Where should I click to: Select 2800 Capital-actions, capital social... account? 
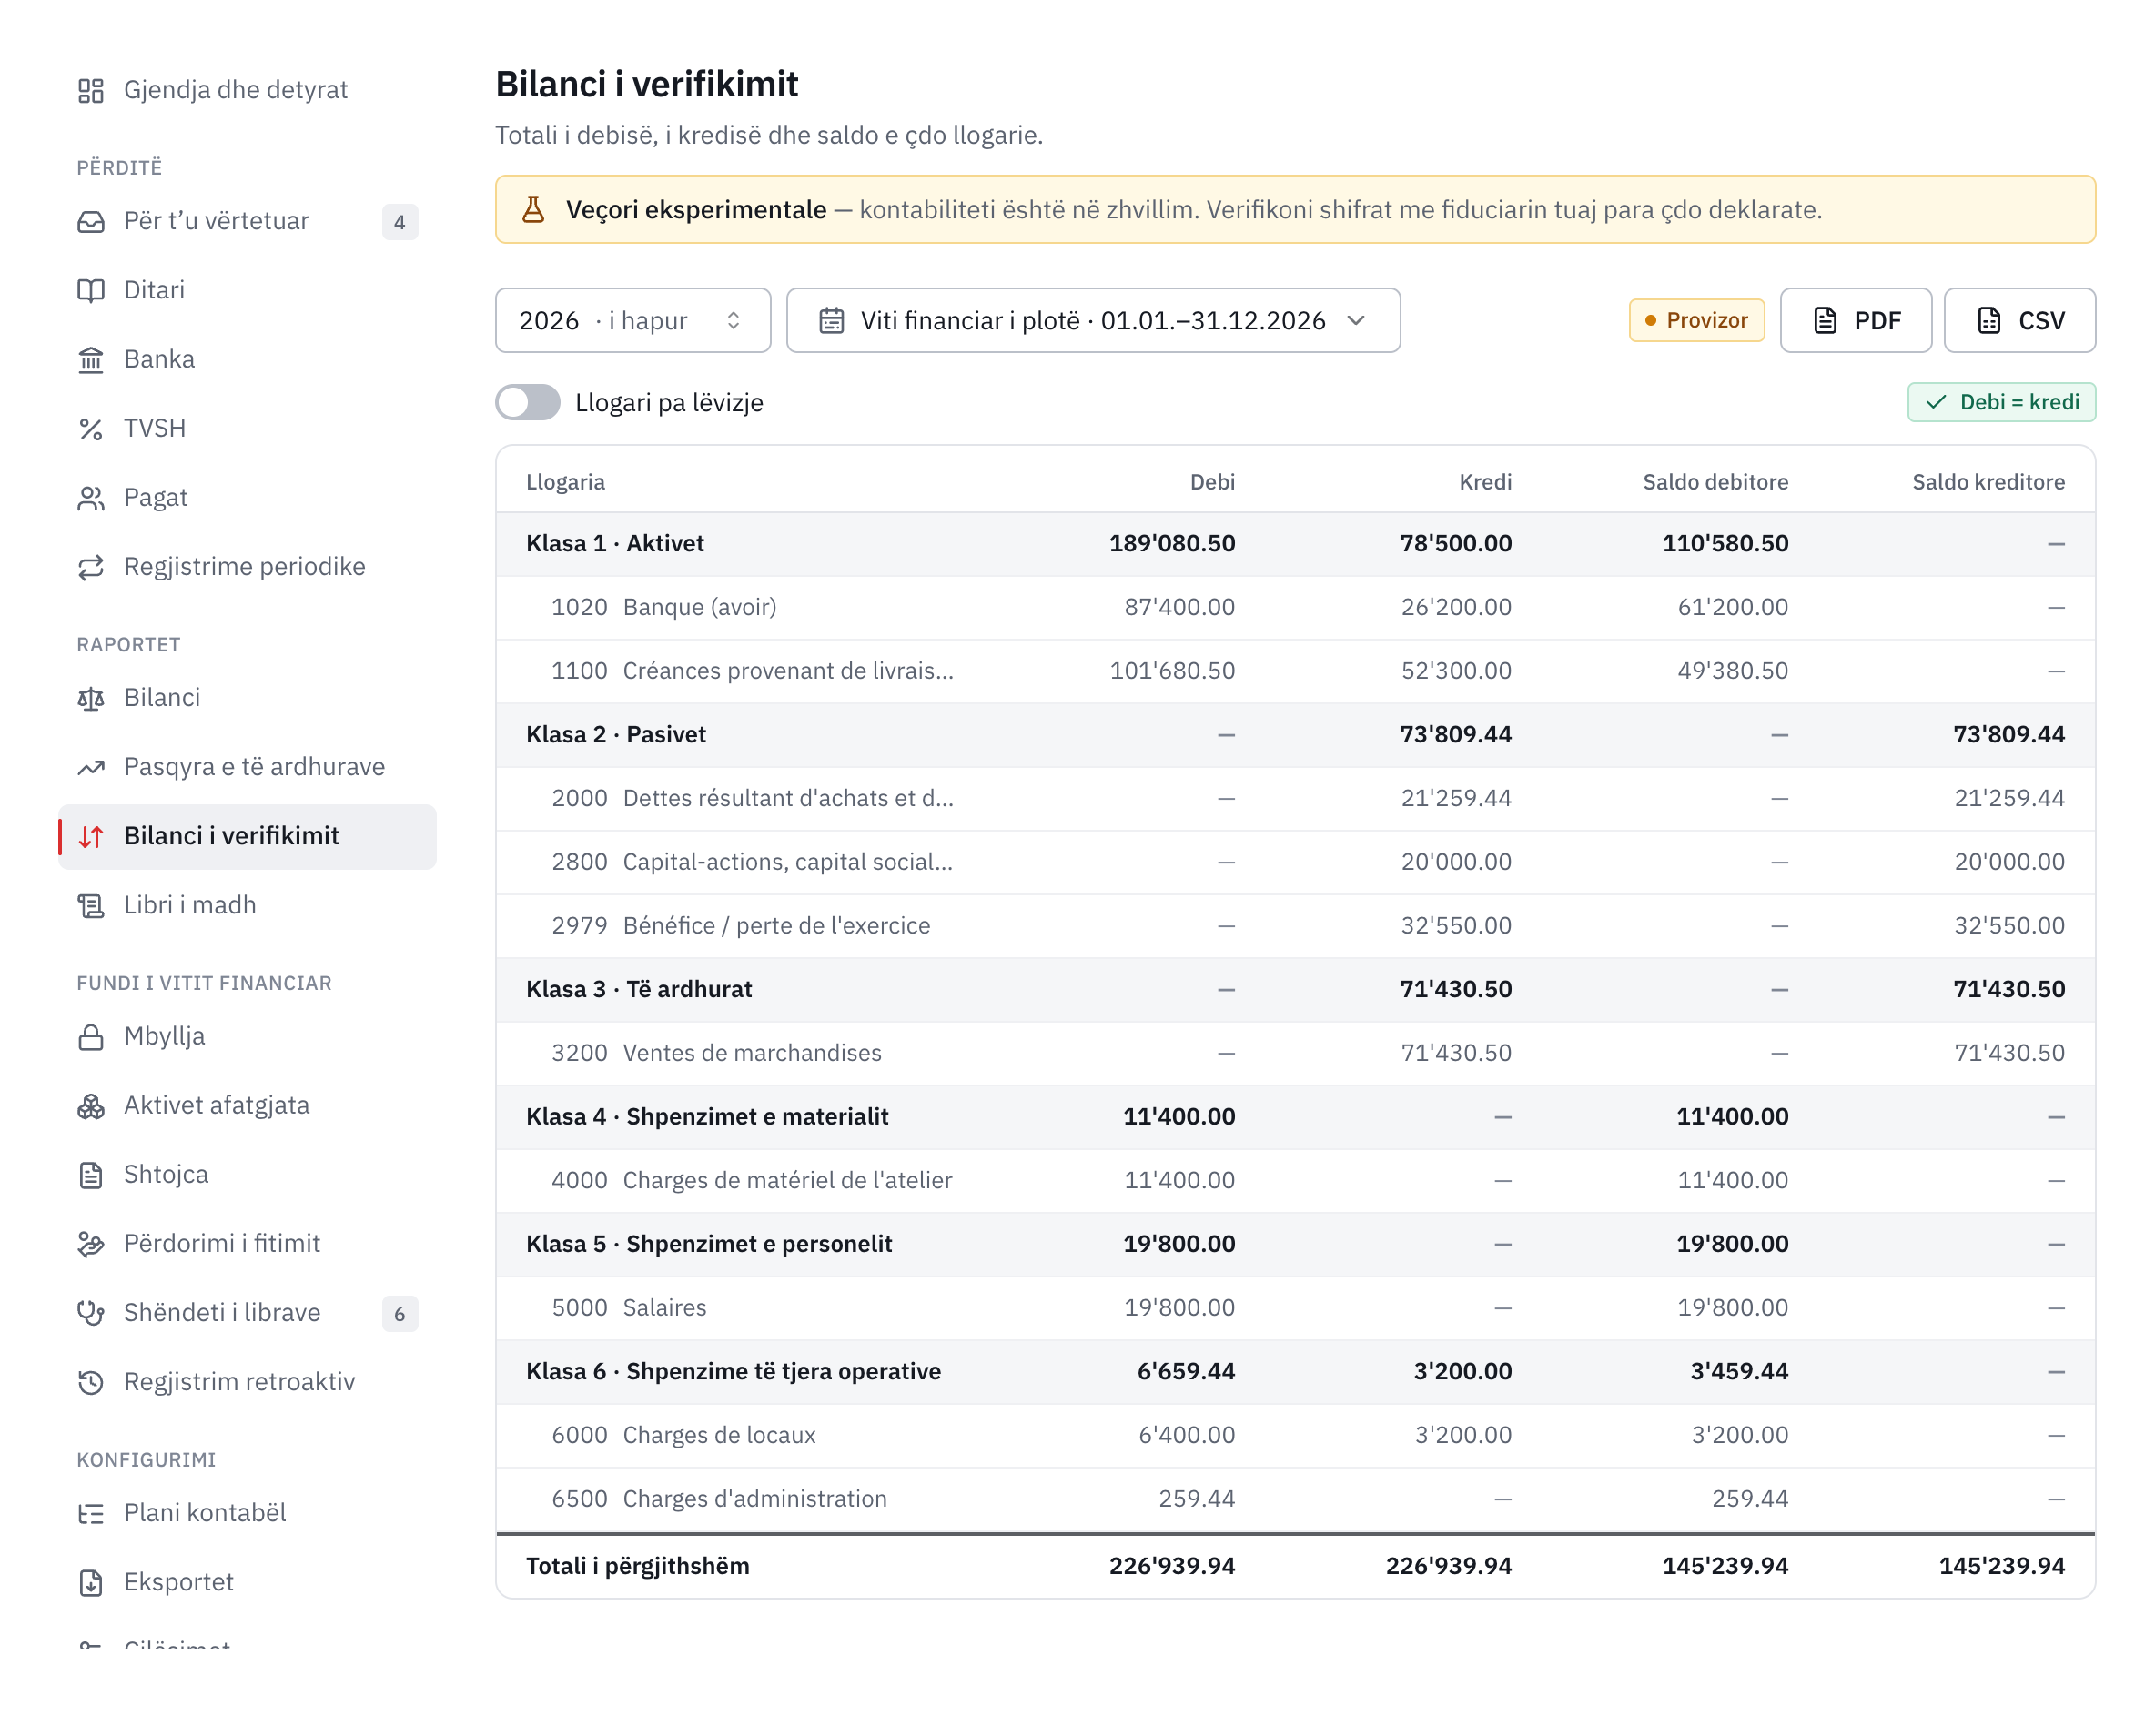pyautogui.click(x=1296, y=863)
